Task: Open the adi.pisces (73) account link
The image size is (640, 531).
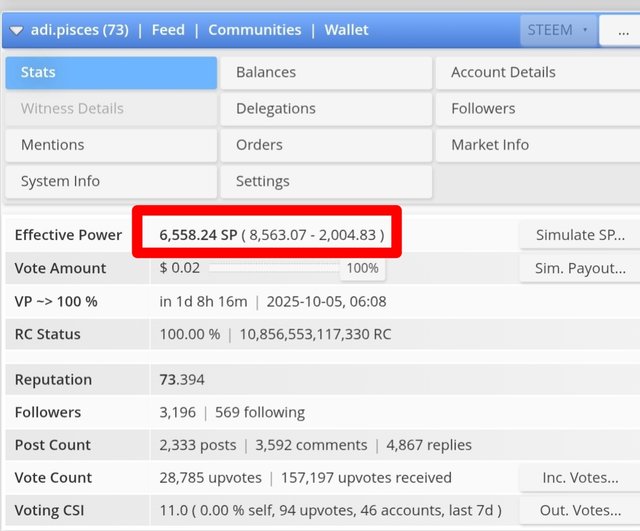Action: (x=80, y=30)
